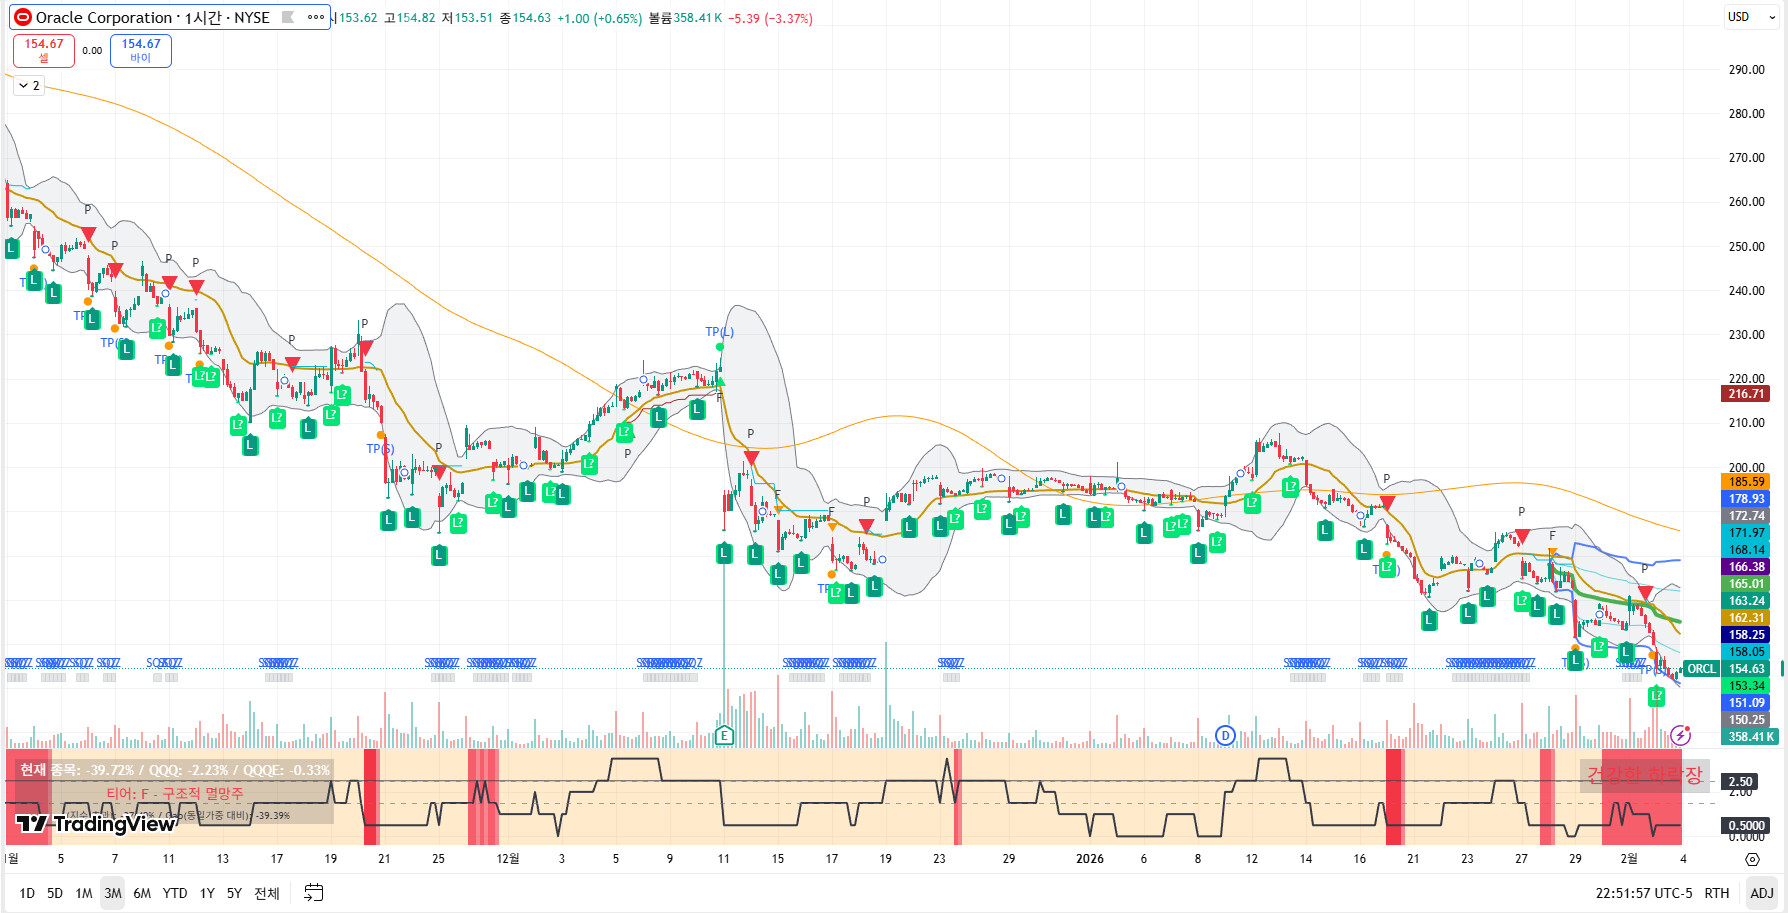Click the '티어: F - 구조적 멸망주' indicator label
The width and height of the screenshot is (1788, 913).
(175, 794)
